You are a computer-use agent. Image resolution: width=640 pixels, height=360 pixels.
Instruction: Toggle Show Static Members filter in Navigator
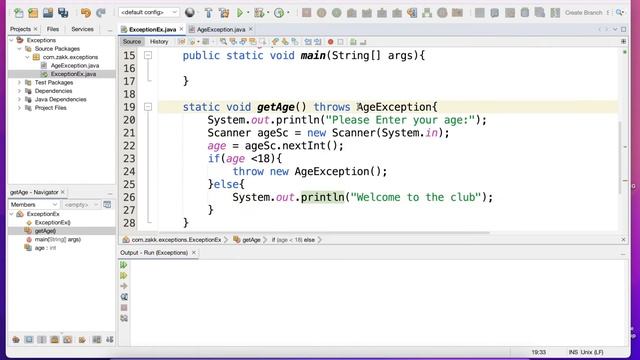[42, 340]
